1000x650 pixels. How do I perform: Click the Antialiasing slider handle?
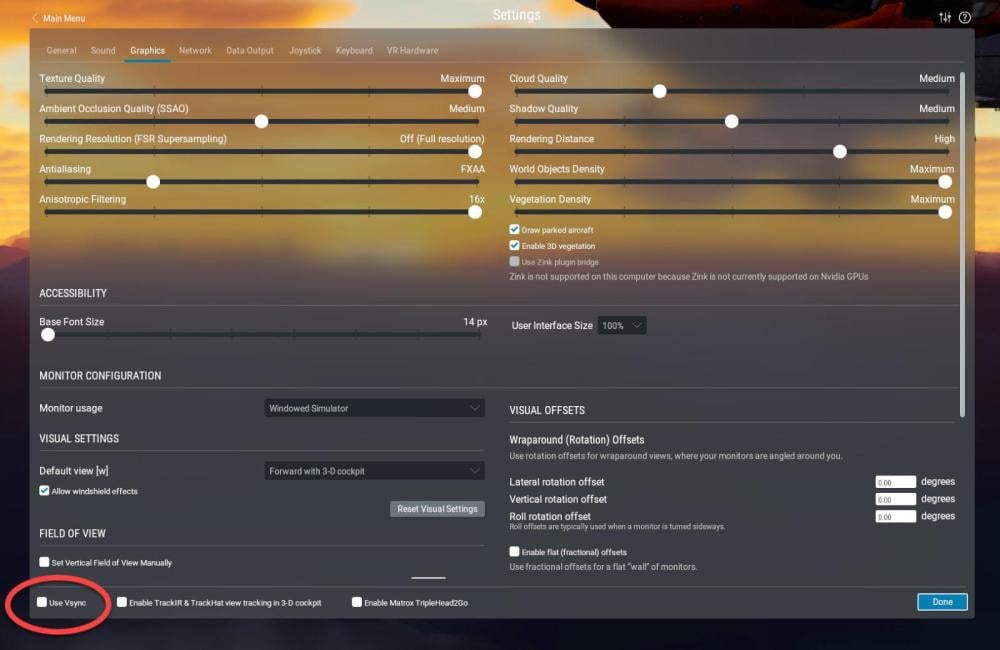tap(153, 182)
